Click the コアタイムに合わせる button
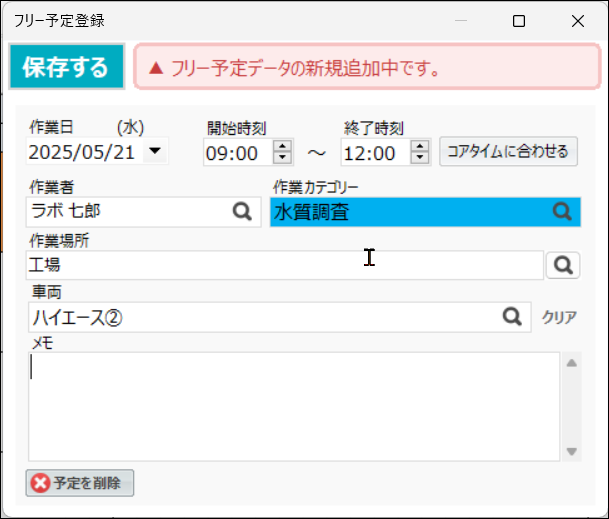Viewport: 609px width, 519px height. coord(508,152)
